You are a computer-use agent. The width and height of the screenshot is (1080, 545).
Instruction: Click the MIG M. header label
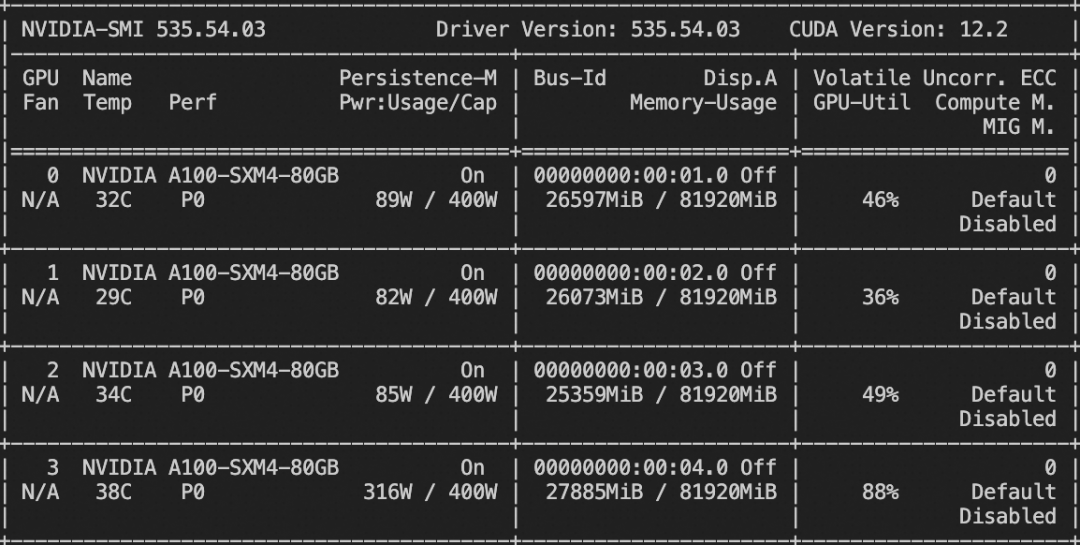click(x=1018, y=126)
